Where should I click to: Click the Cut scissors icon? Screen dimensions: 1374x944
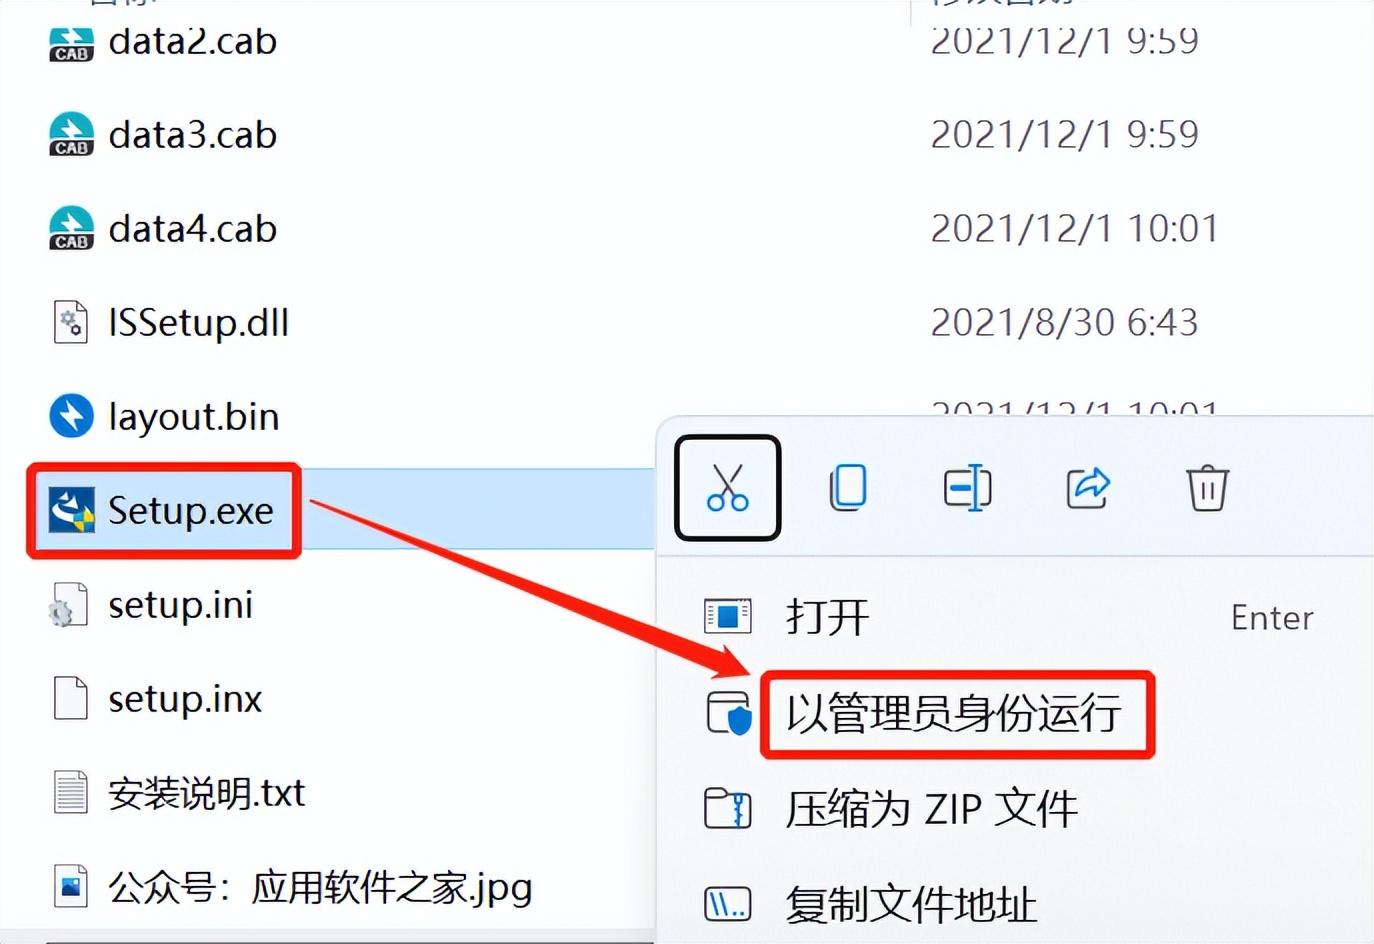[x=727, y=488]
